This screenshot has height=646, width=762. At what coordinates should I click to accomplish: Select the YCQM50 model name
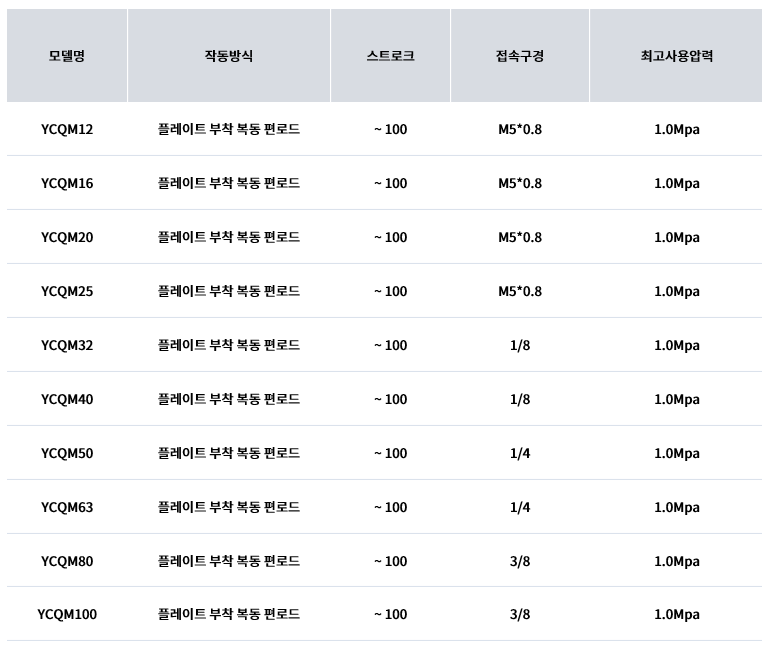(67, 453)
